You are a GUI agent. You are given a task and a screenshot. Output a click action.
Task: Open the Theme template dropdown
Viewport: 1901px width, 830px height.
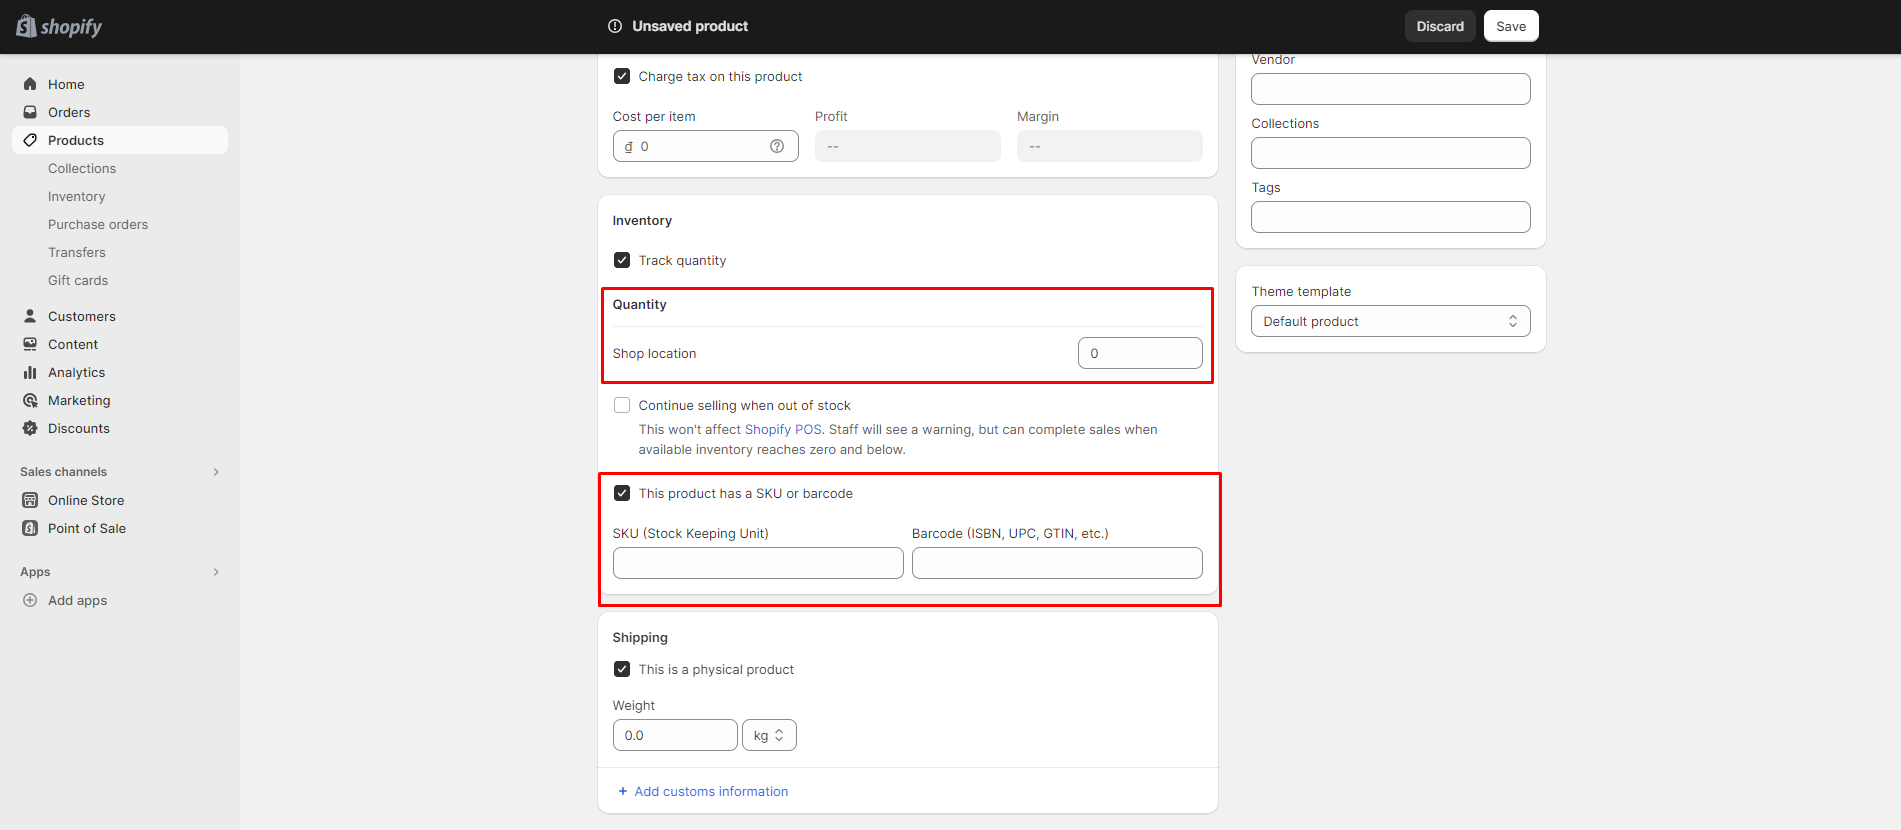[x=1390, y=321]
